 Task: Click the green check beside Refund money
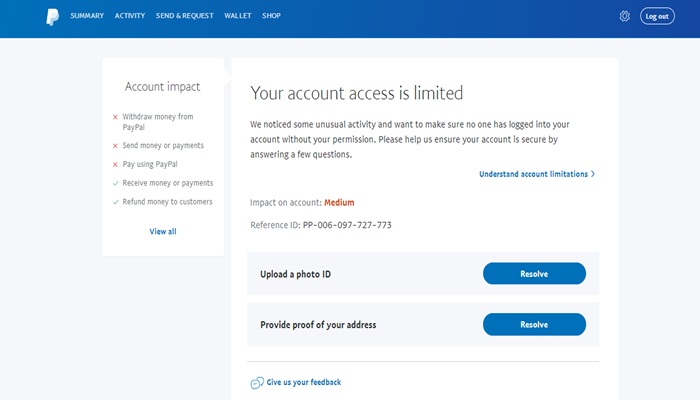click(115, 202)
